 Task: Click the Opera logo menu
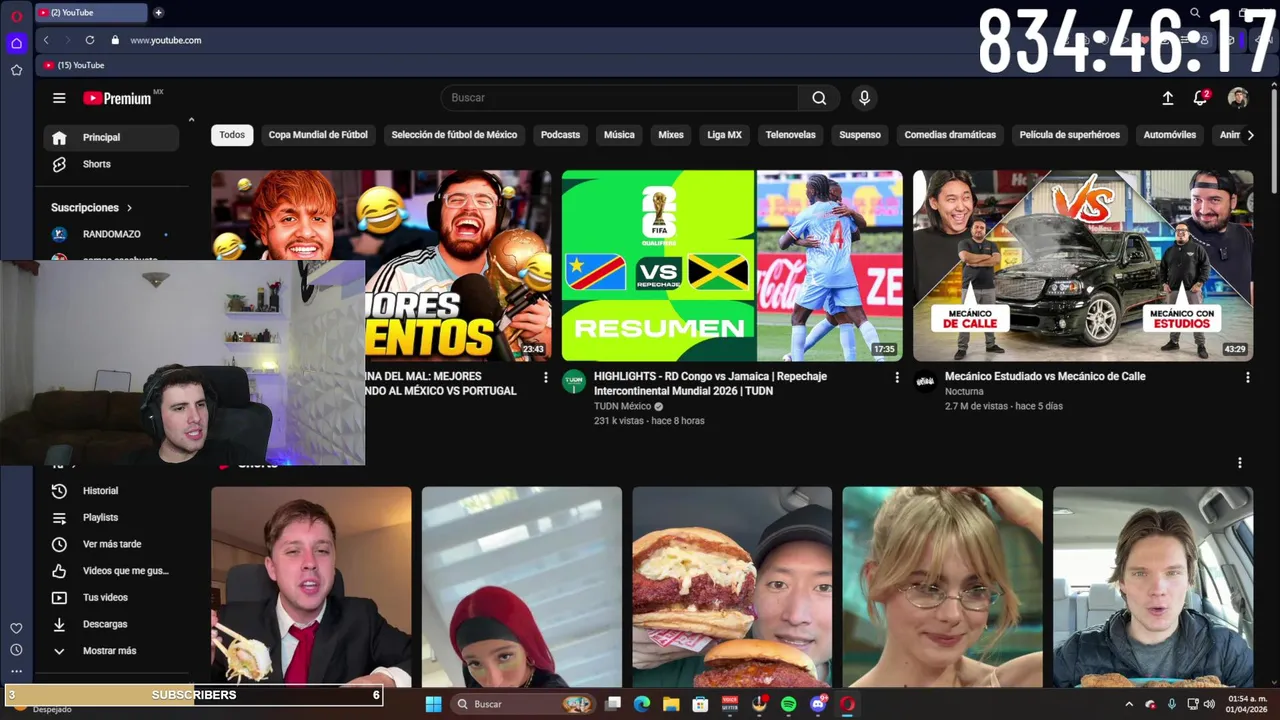(16, 16)
